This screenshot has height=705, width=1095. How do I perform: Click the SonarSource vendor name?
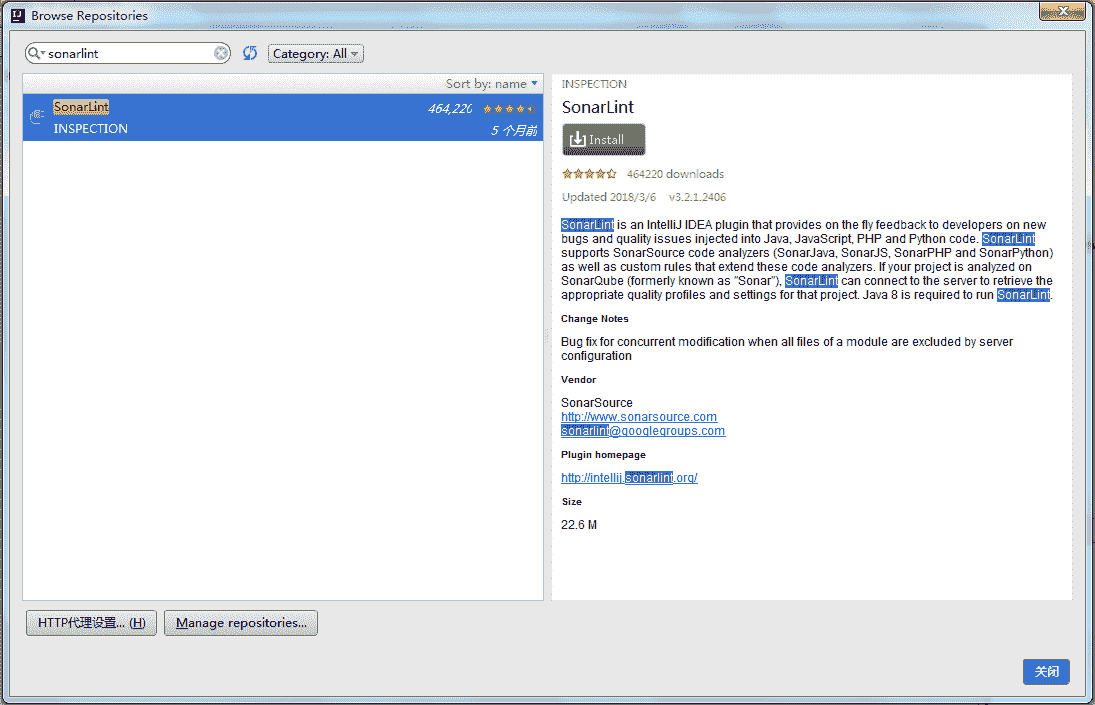pos(597,403)
